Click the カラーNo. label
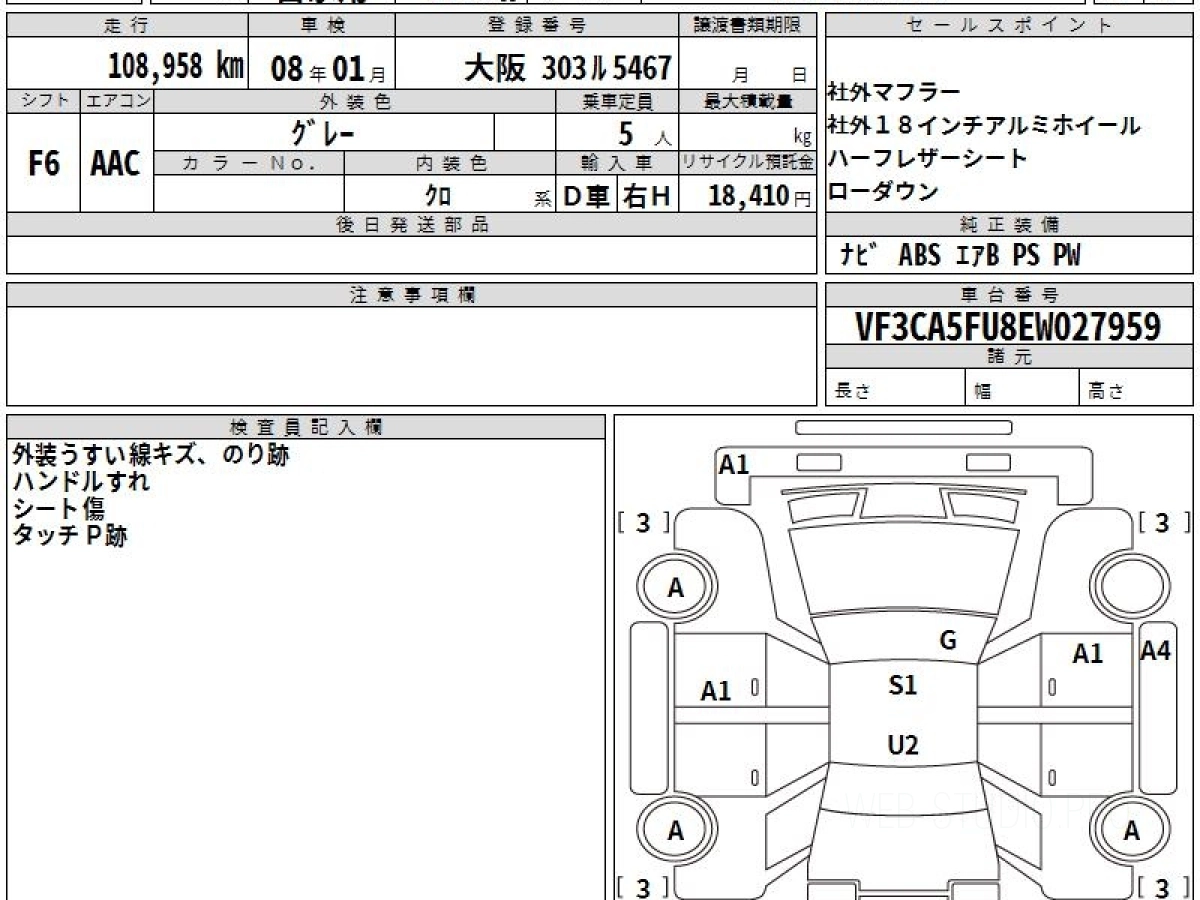Screen dimensions: 1200x900 249,162
